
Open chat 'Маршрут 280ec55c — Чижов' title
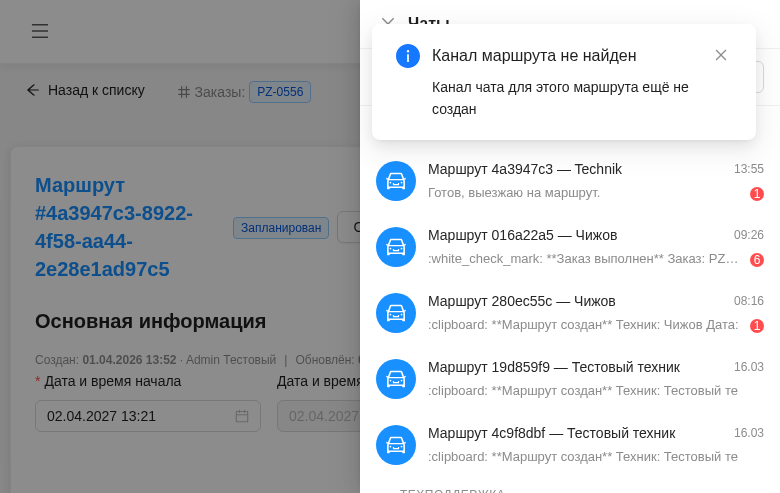[x=521, y=301]
